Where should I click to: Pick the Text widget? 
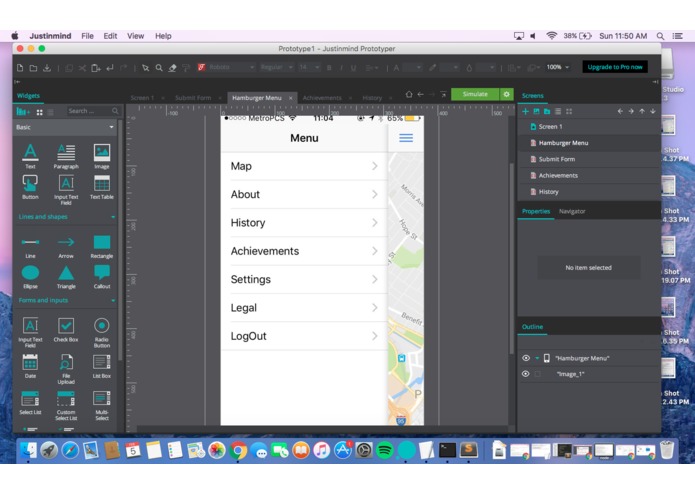tap(30, 156)
